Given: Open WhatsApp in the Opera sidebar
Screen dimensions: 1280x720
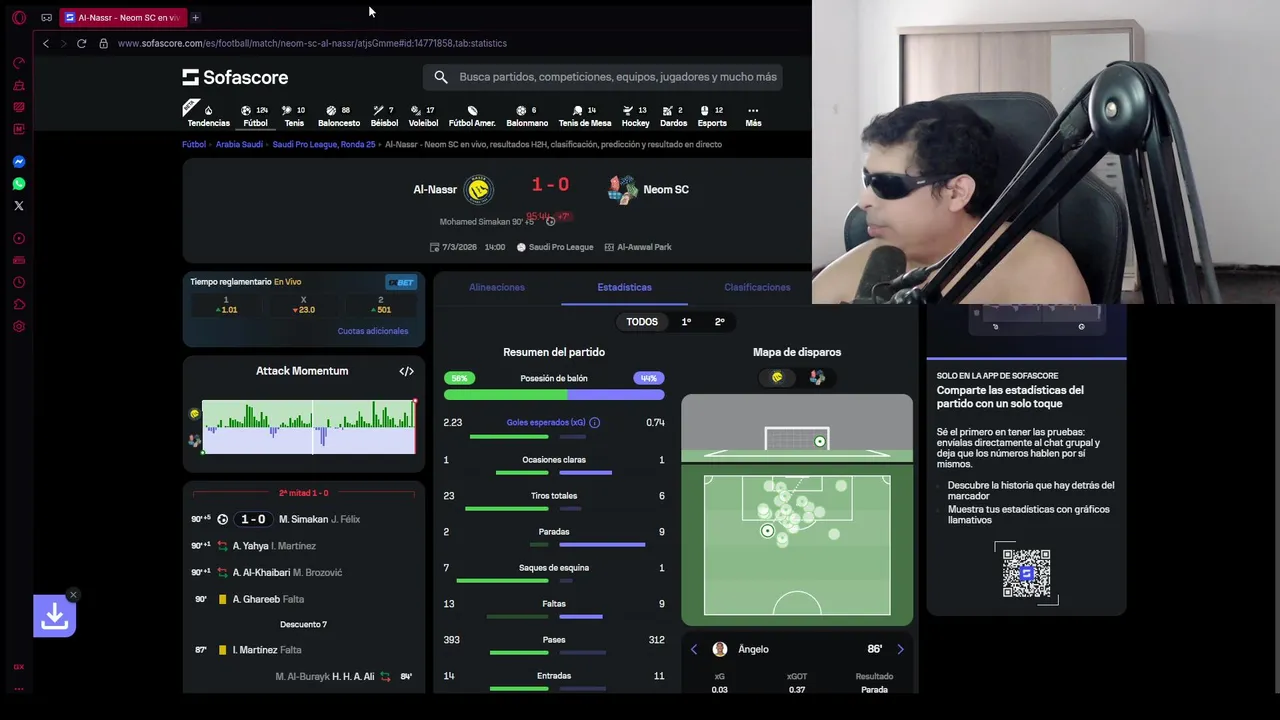Looking at the screenshot, I should pyautogui.click(x=19, y=183).
